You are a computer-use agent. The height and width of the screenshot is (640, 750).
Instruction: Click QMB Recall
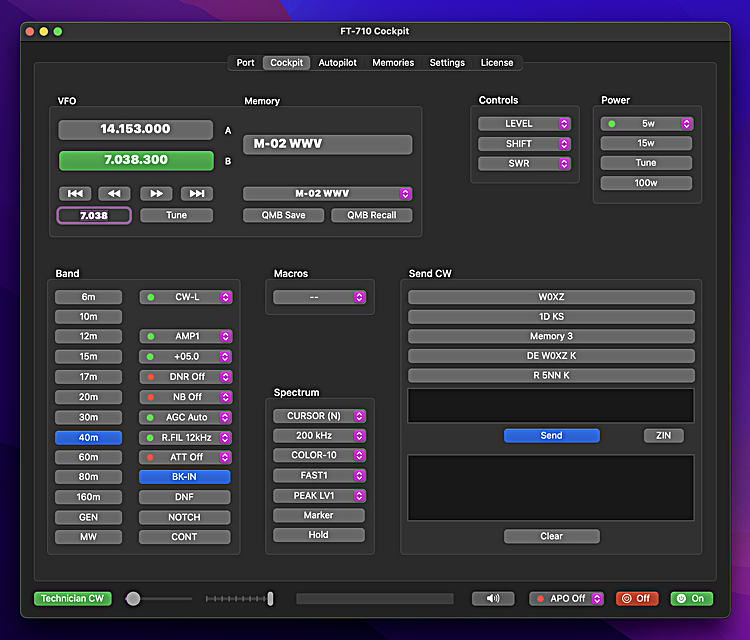click(372, 215)
